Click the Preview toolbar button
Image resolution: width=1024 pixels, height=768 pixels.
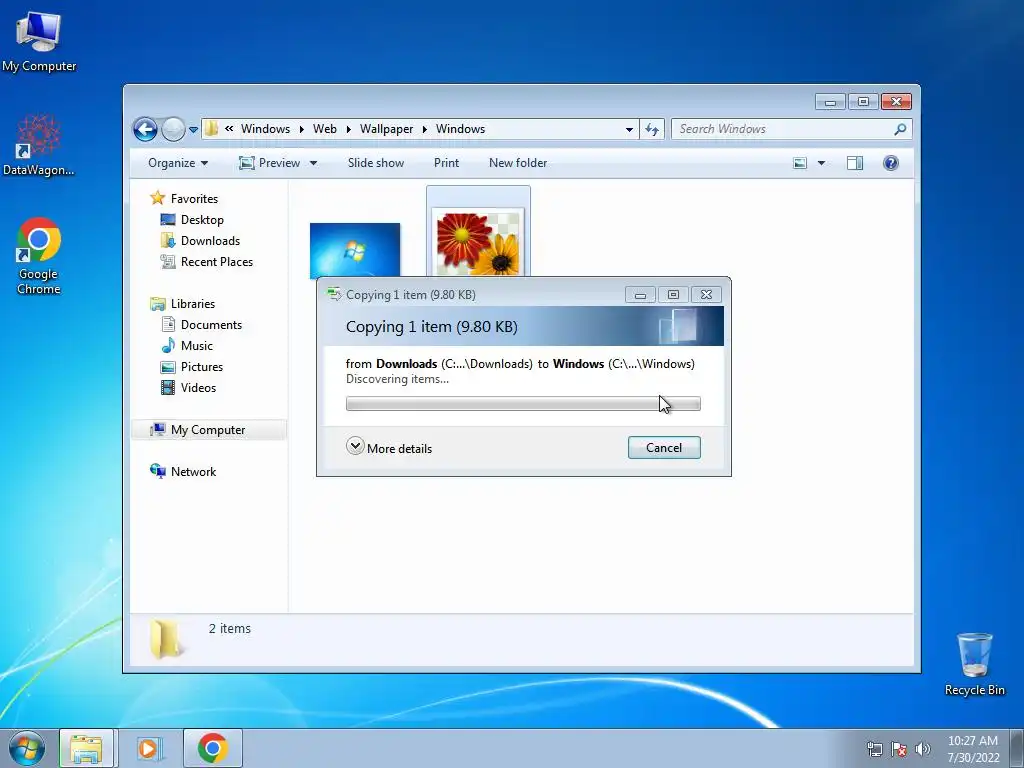click(x=269, y=163)
